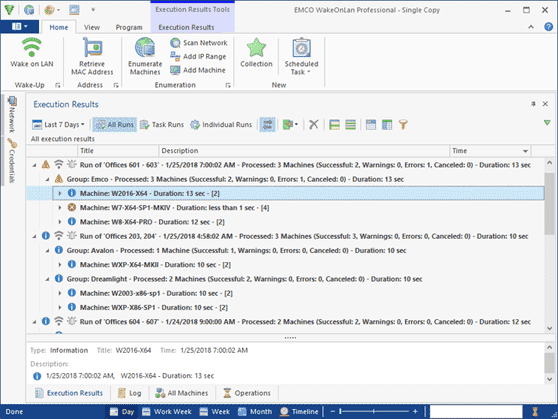Collapse the Run of 'Offices 601 - 603' node

[x=35, y=165]
